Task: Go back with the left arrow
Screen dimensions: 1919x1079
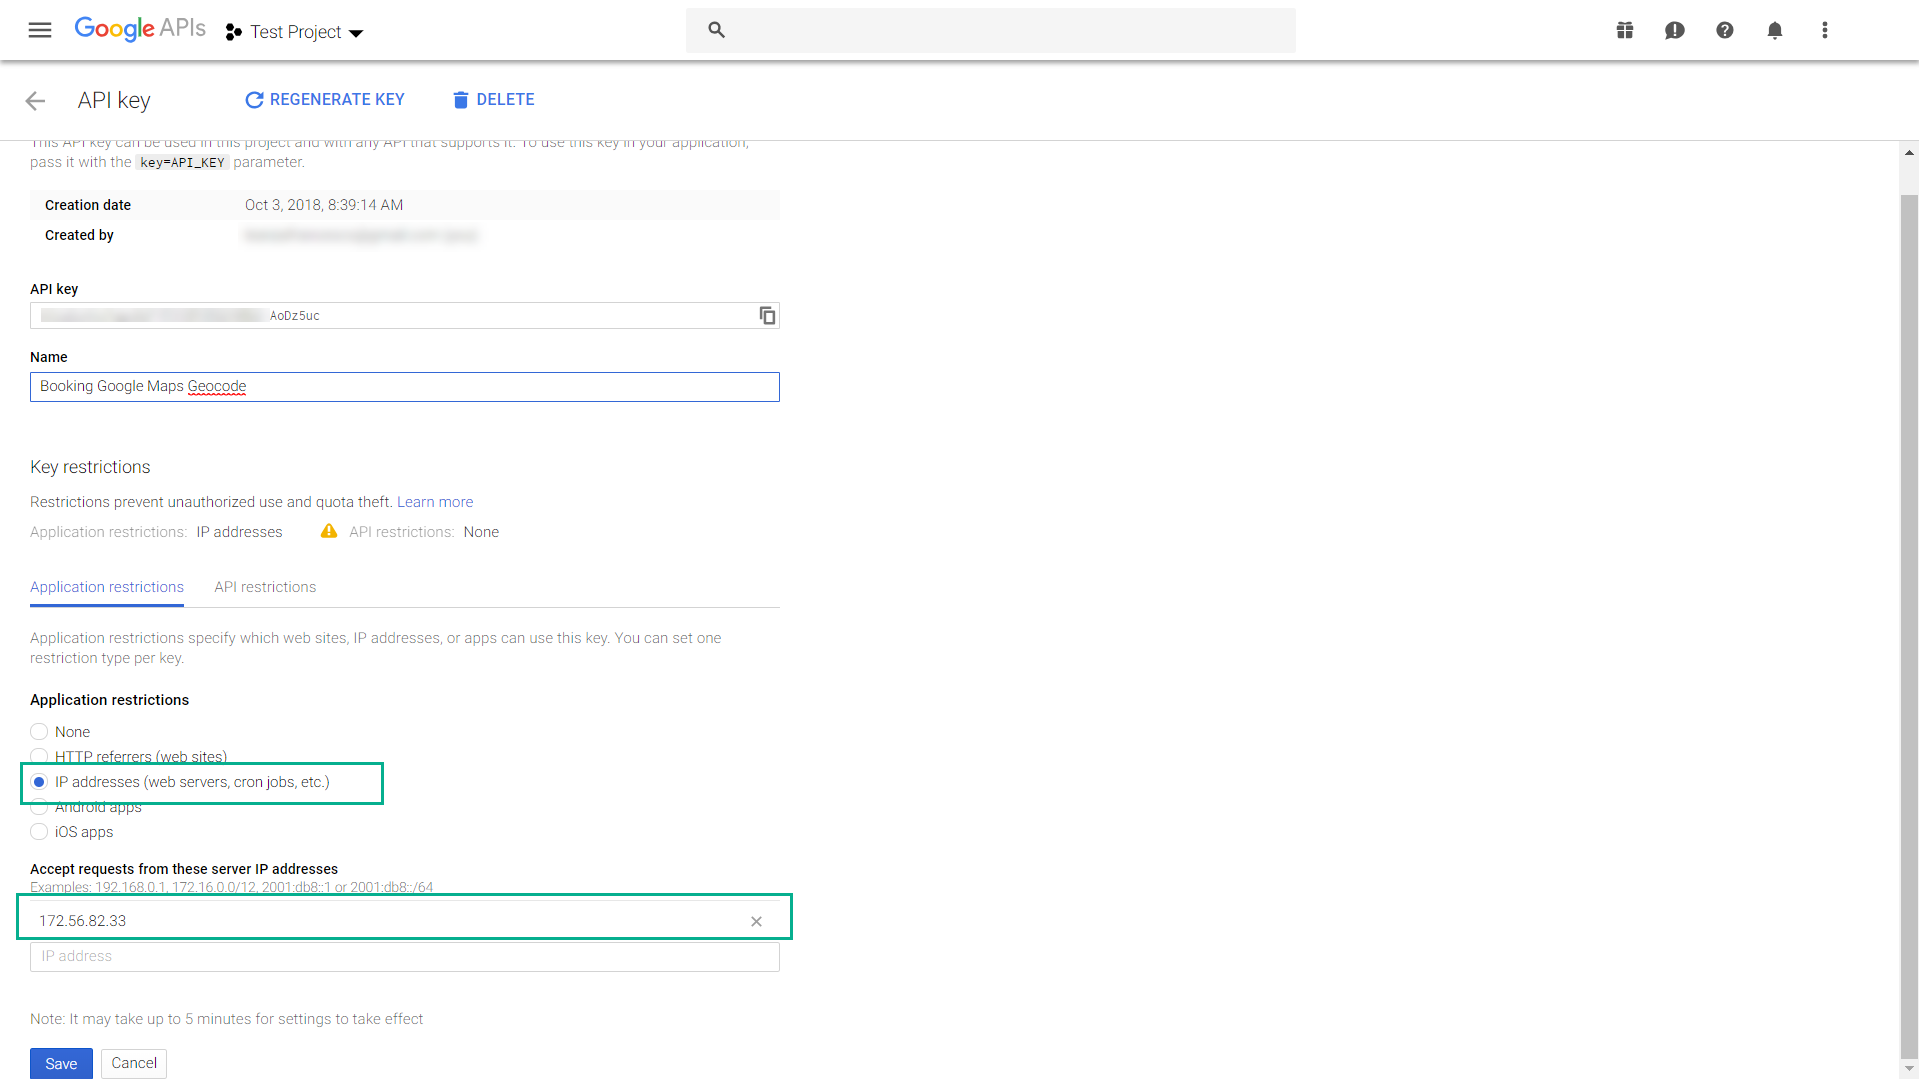Action: [35, 100]
